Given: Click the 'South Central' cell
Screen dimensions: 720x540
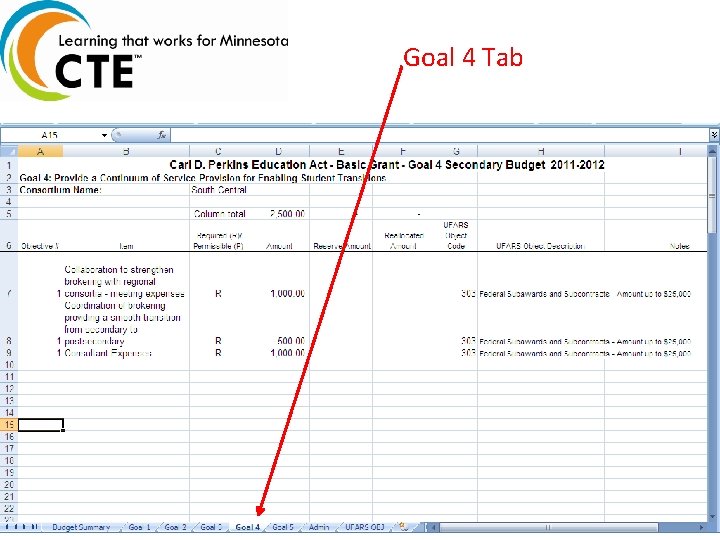Looking at the screenshot, I should (x=219, y=190).
